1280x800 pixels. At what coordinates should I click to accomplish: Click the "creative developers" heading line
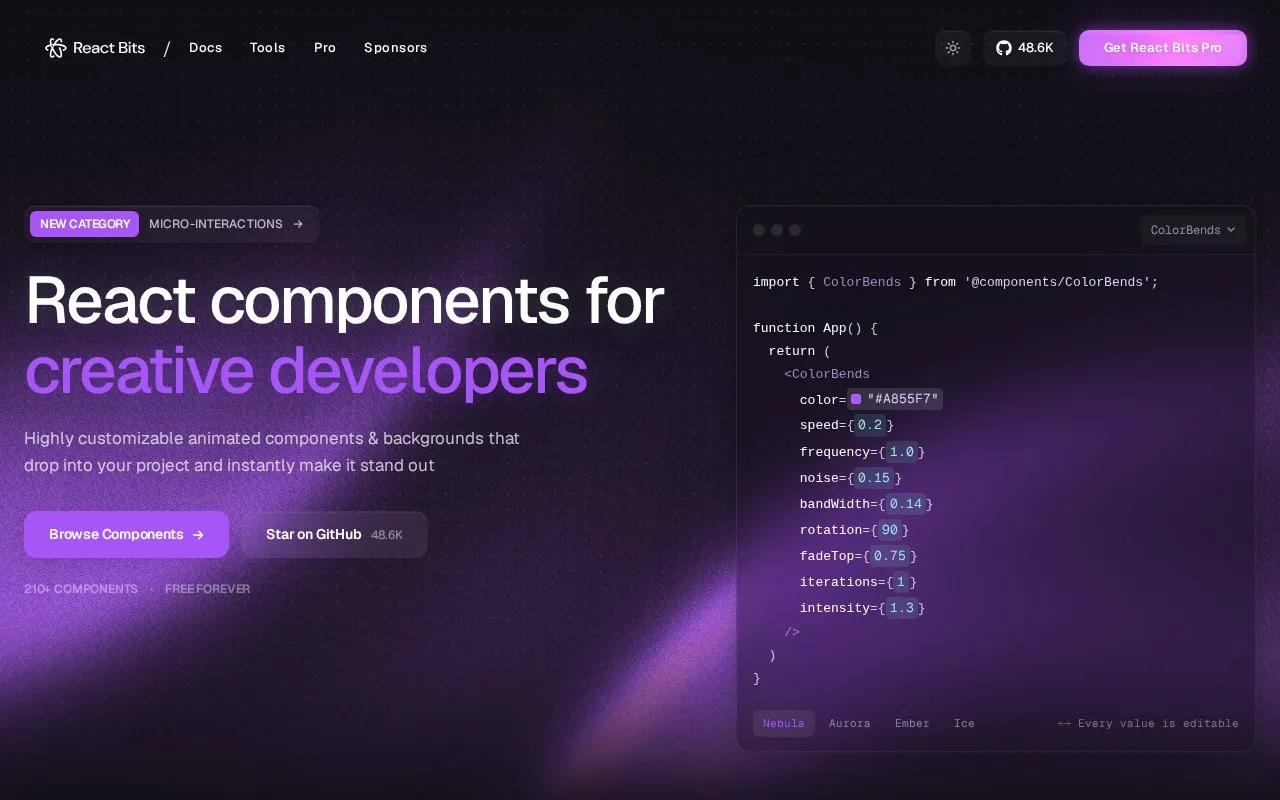306,371
